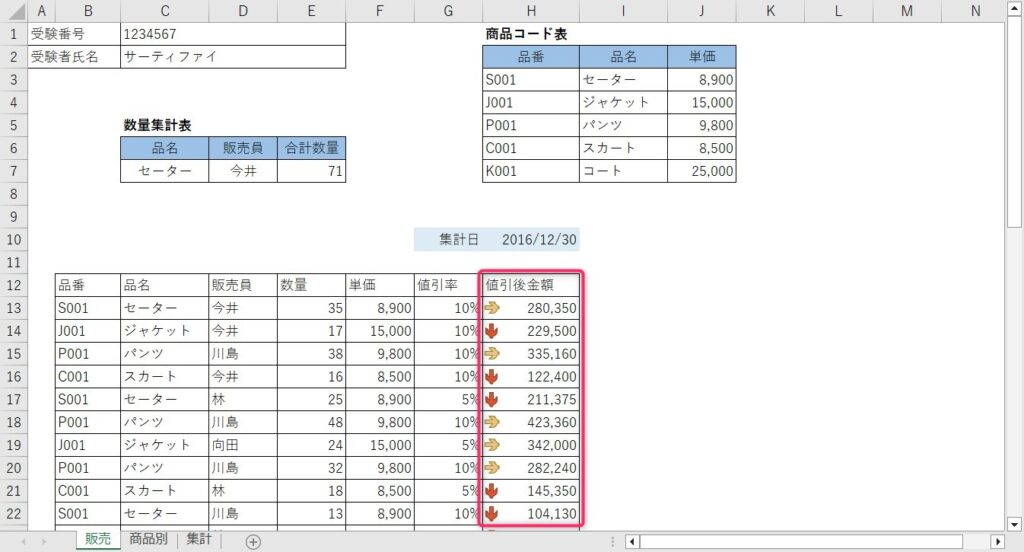Click the 値引後金額 header cell
Viewport: 1024px width, 552px height.
click(530, 285)
